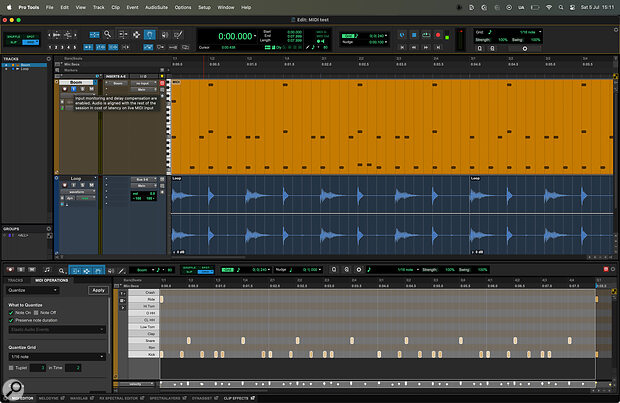Select the Zoomer tool in Edit toolbar

107,35
